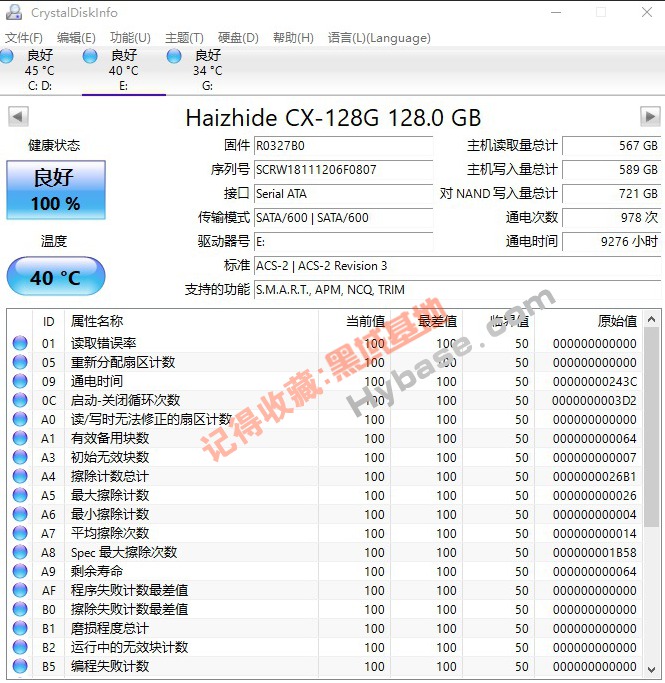Click the status dot for row 01
The height and width of the screenshot is (683, 665).
point(20,343)
